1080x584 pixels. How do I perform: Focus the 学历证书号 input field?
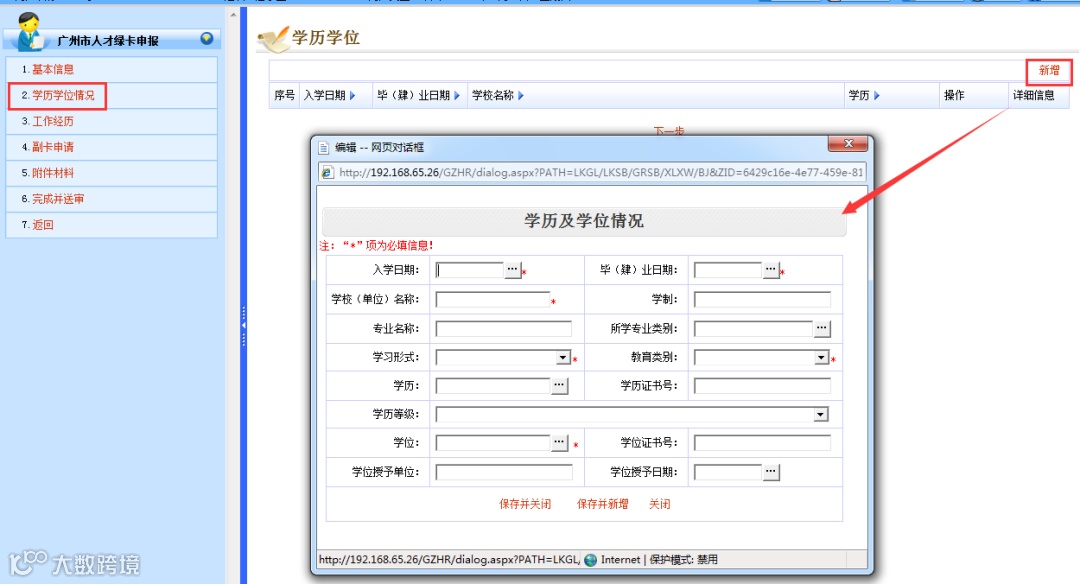click(762, 386)
